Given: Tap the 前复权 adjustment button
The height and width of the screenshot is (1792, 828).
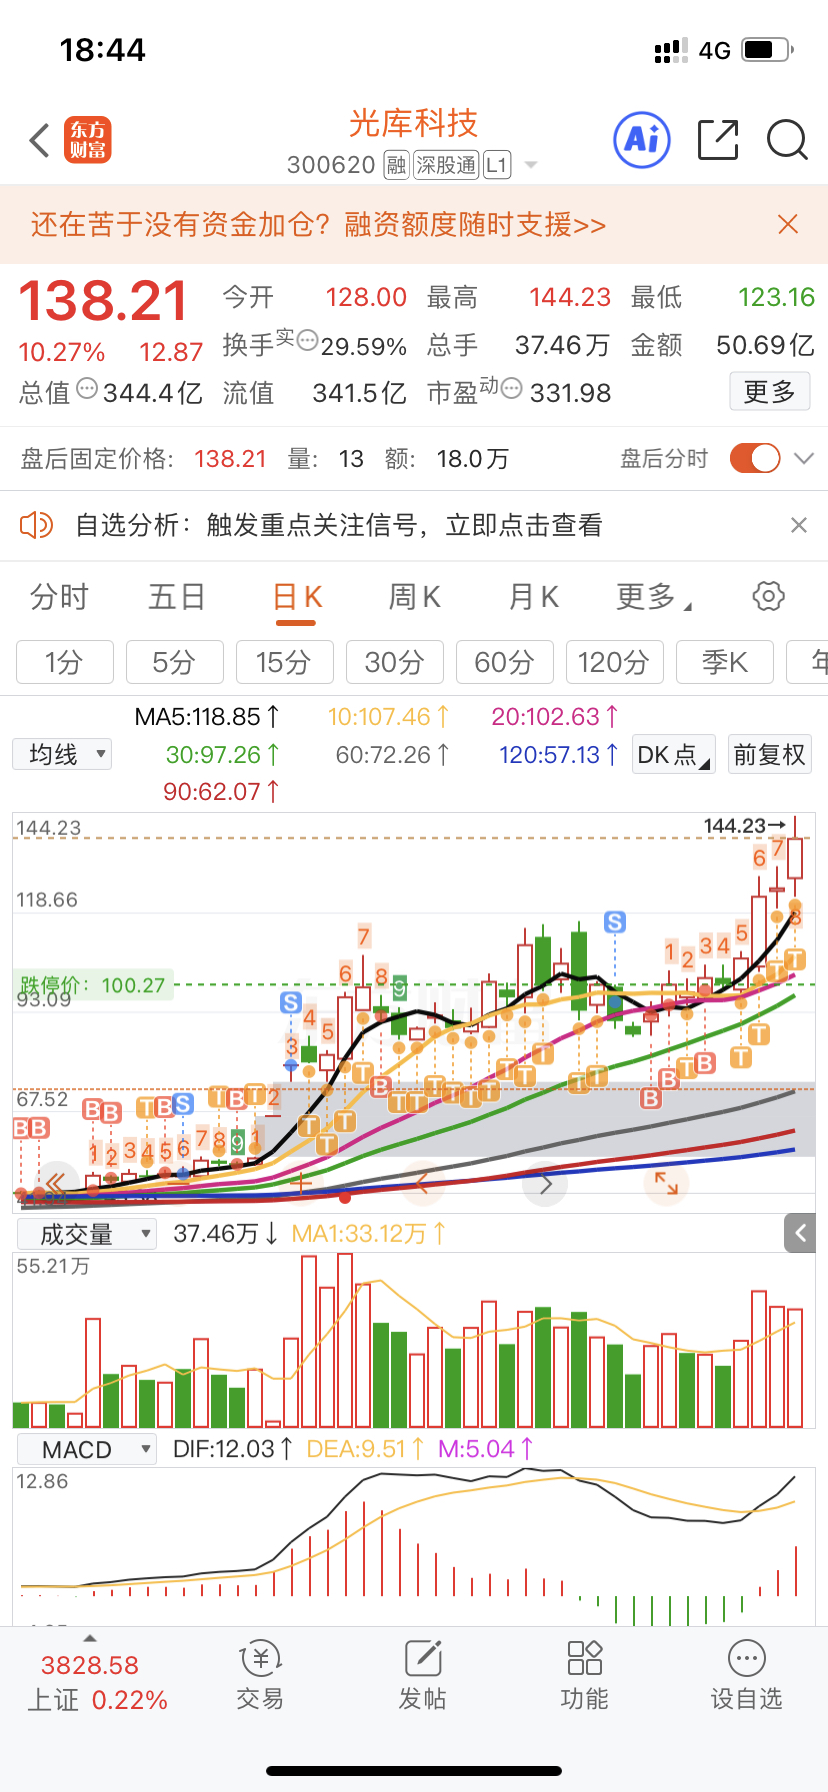Looking at the screenshot, I should pyautogui.click(x=769, y=754).
